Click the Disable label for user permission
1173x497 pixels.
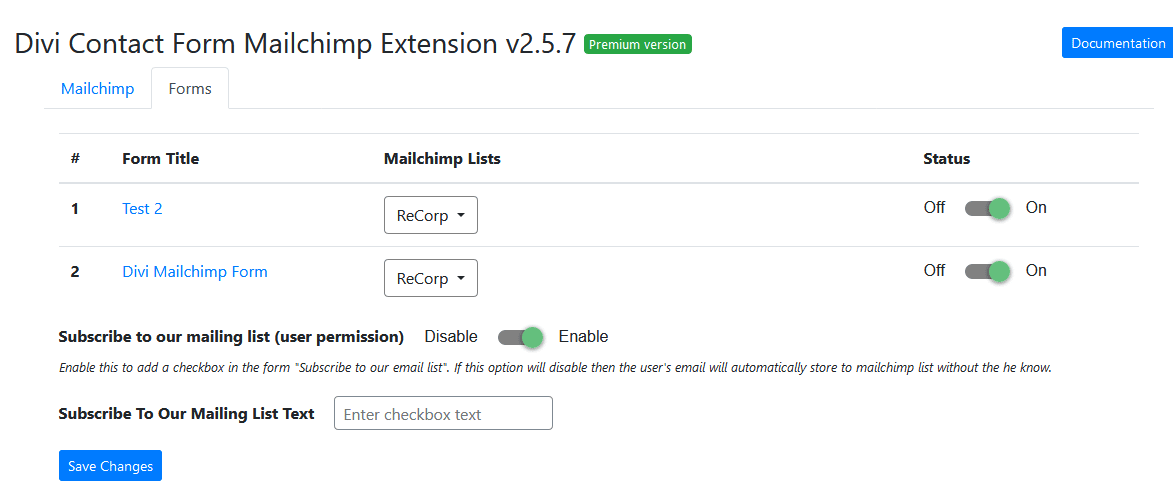click(x=451, y=336)
